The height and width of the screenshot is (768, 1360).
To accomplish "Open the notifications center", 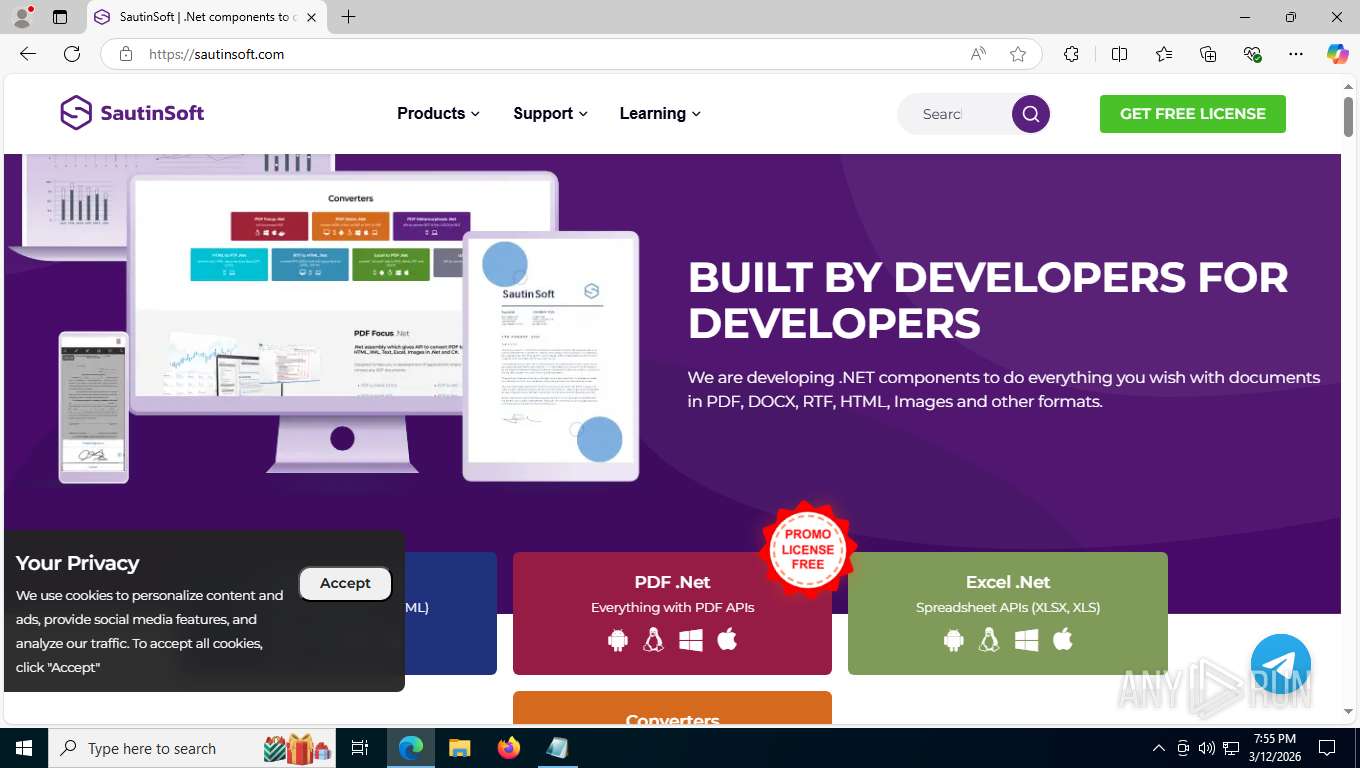I will 1327,748.
